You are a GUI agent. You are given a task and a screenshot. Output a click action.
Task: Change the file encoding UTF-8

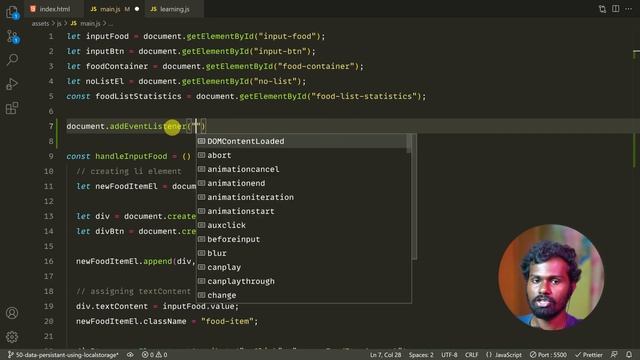point(449,355)
